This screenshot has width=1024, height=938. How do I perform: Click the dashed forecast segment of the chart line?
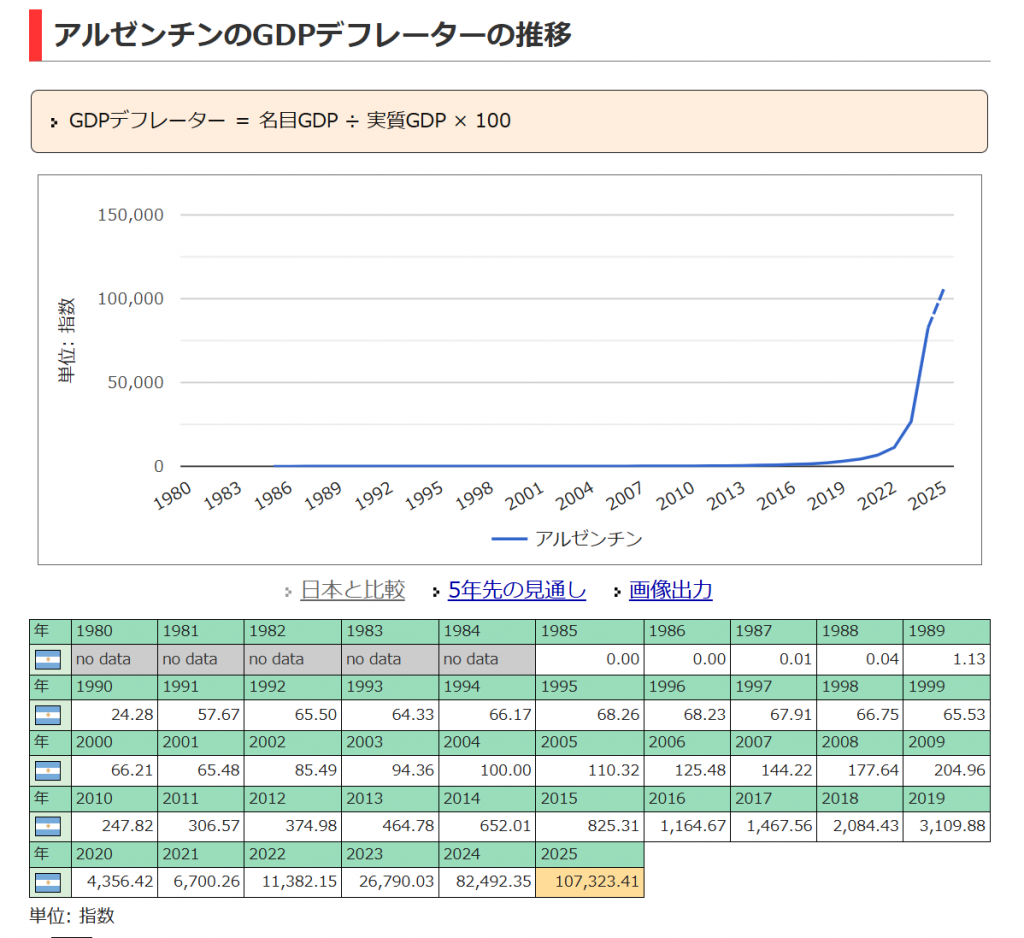[x=938, y=305]
